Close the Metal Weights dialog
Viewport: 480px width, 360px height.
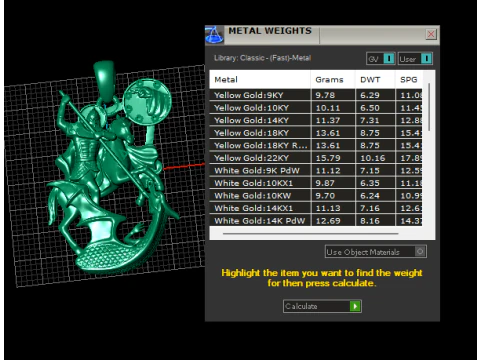pyautogui.click(x=431, y=34)
